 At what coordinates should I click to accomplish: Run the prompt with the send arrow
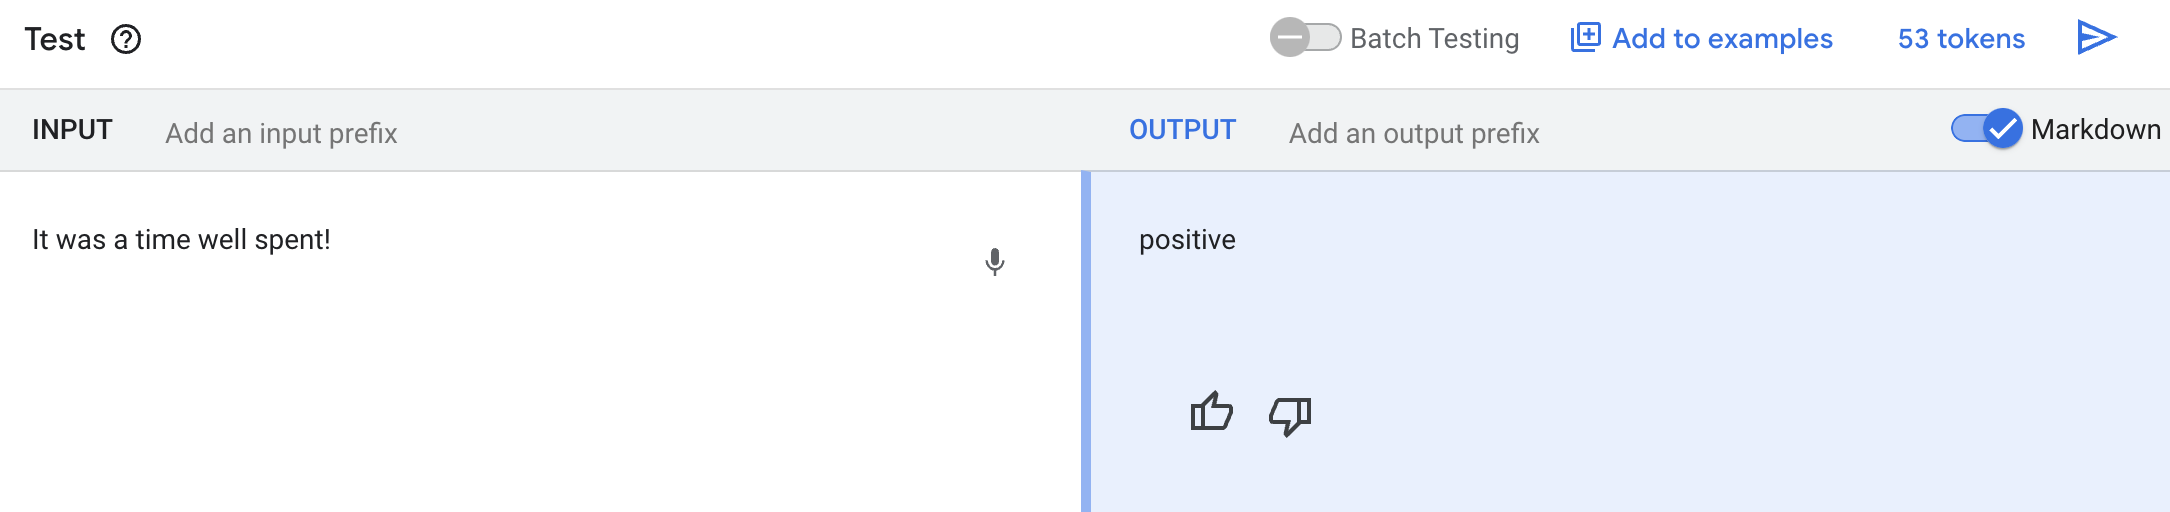tap(2096, 38)
